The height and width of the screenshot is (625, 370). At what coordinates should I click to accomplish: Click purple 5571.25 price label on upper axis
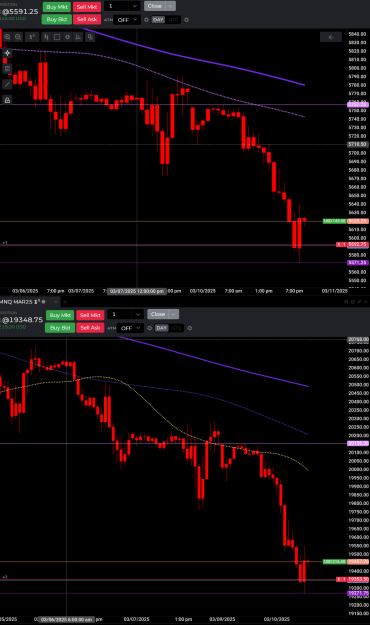(358, 263)
